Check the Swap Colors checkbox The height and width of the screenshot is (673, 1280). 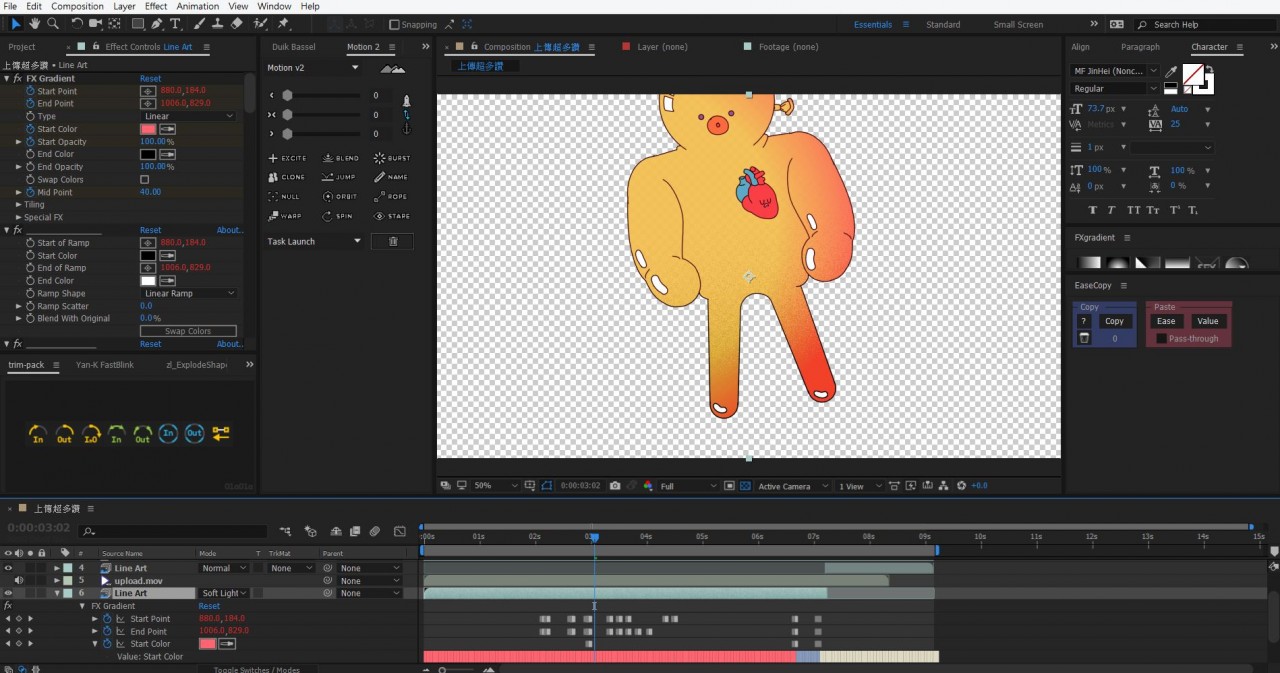click(x=144, y=180)
